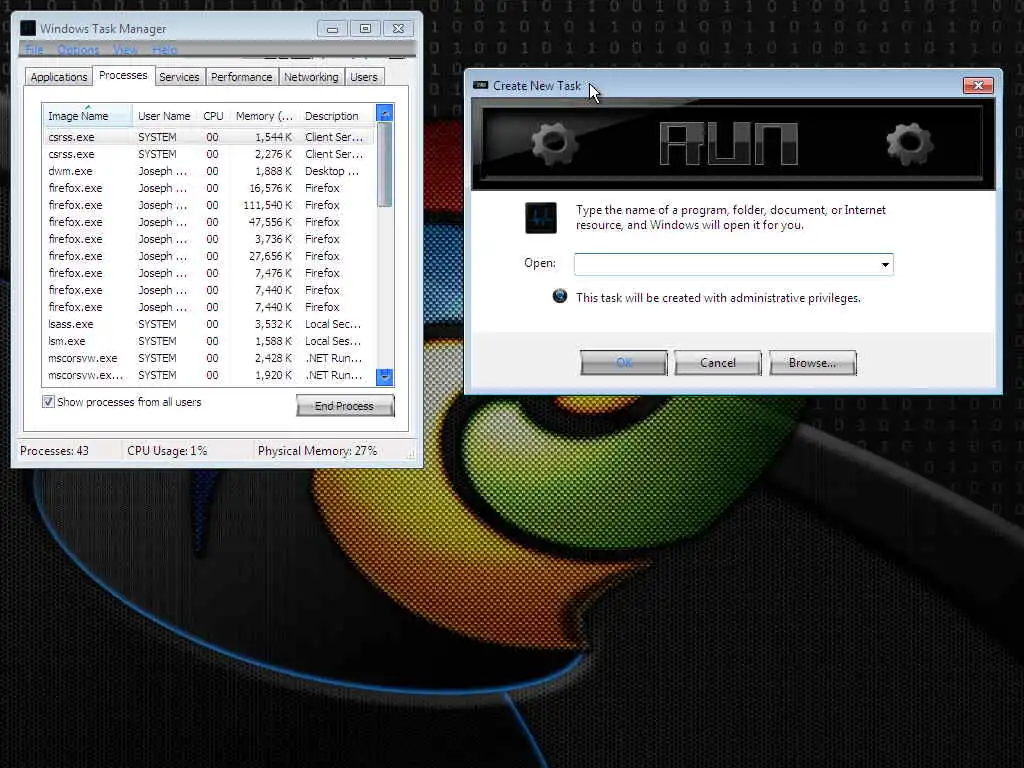
Task: Click the Task Manager resize grip corner
Action: coord(411,453)
